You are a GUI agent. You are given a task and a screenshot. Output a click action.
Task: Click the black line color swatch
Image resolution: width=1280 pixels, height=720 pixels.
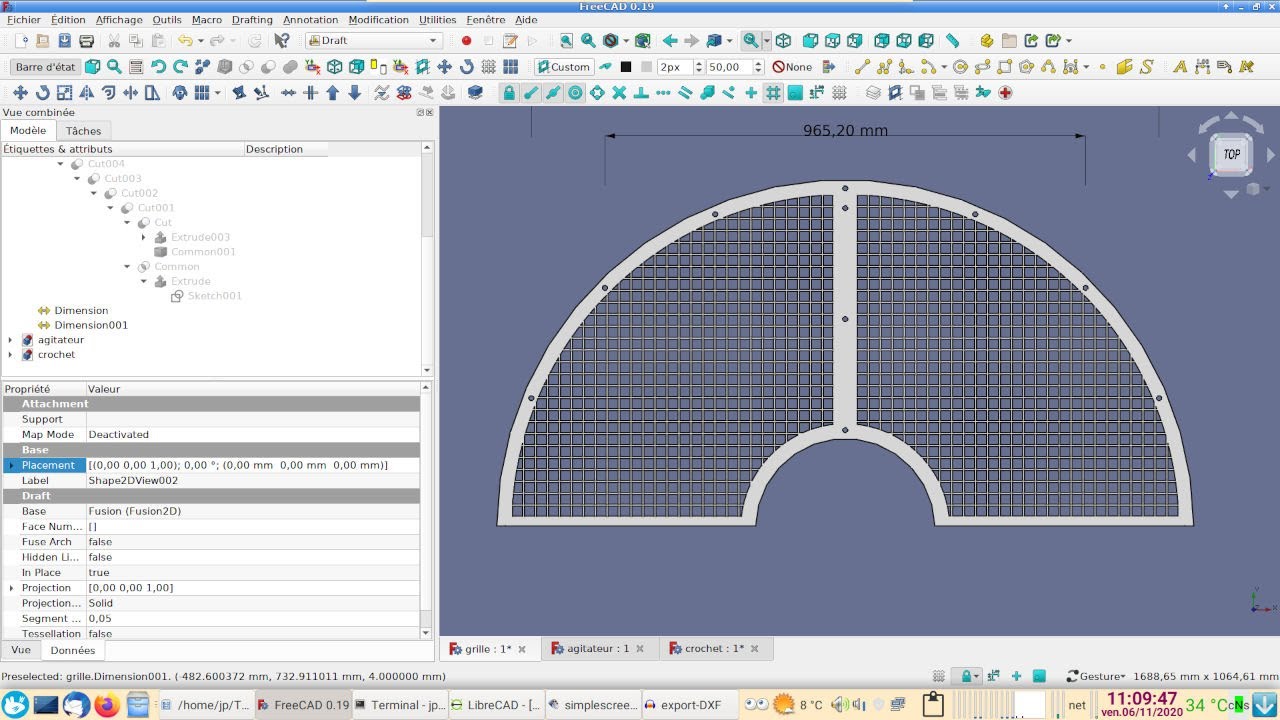[x=626, y=67]
